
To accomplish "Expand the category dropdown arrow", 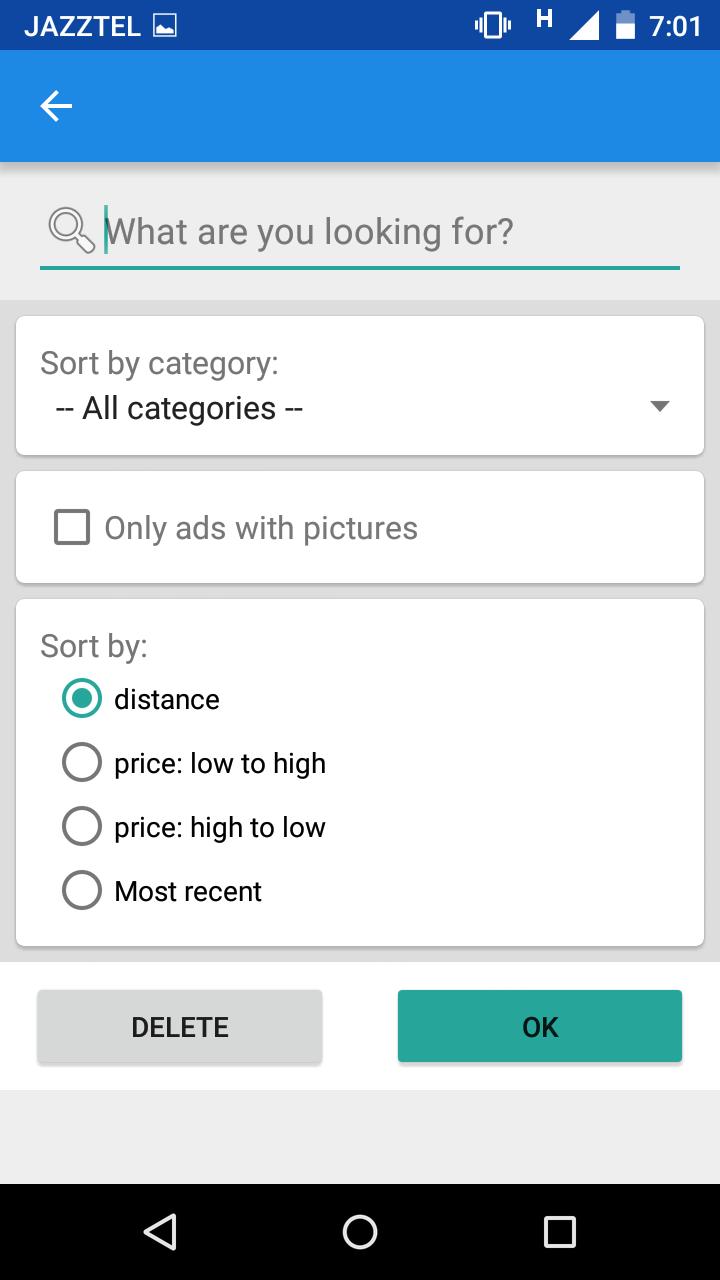I will [x=659, y=406].
